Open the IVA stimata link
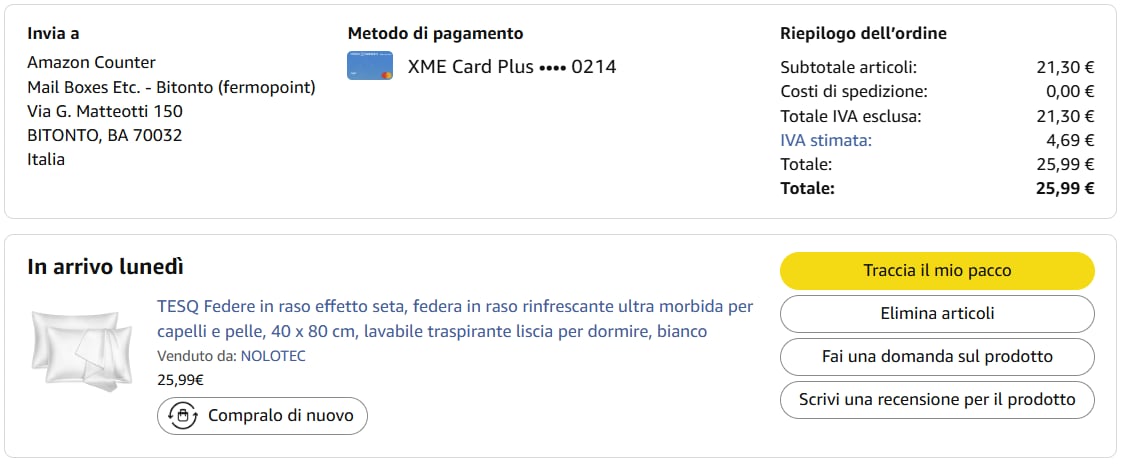This screenshot has width=1138, height=474. pos(825,140)
